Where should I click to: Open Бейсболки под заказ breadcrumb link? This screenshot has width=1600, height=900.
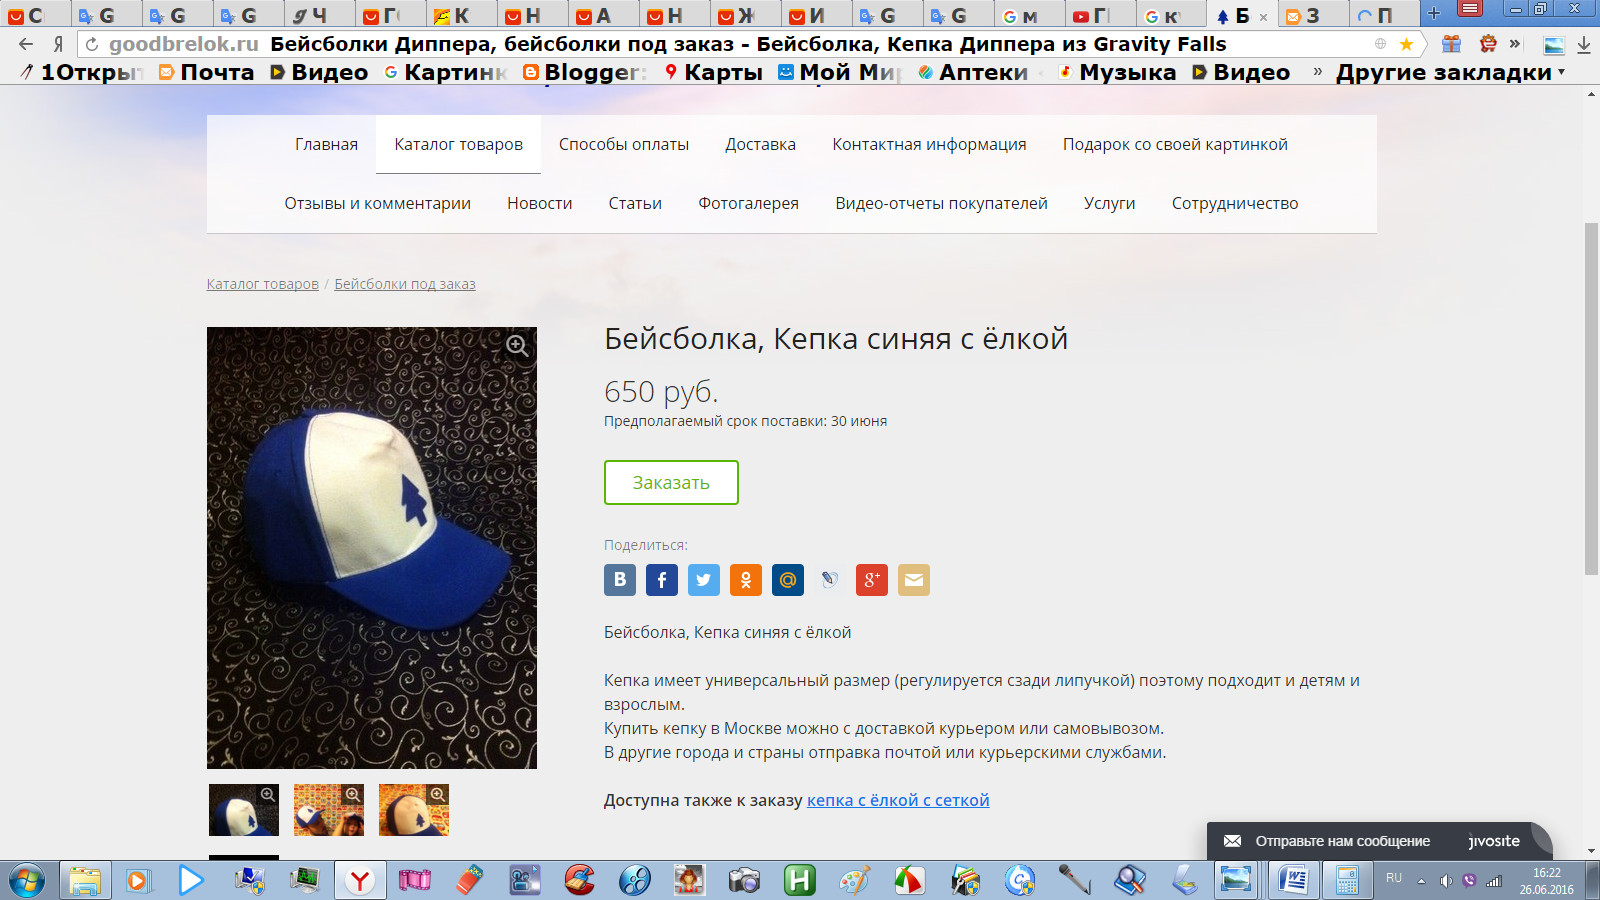[x=405, y=284]
